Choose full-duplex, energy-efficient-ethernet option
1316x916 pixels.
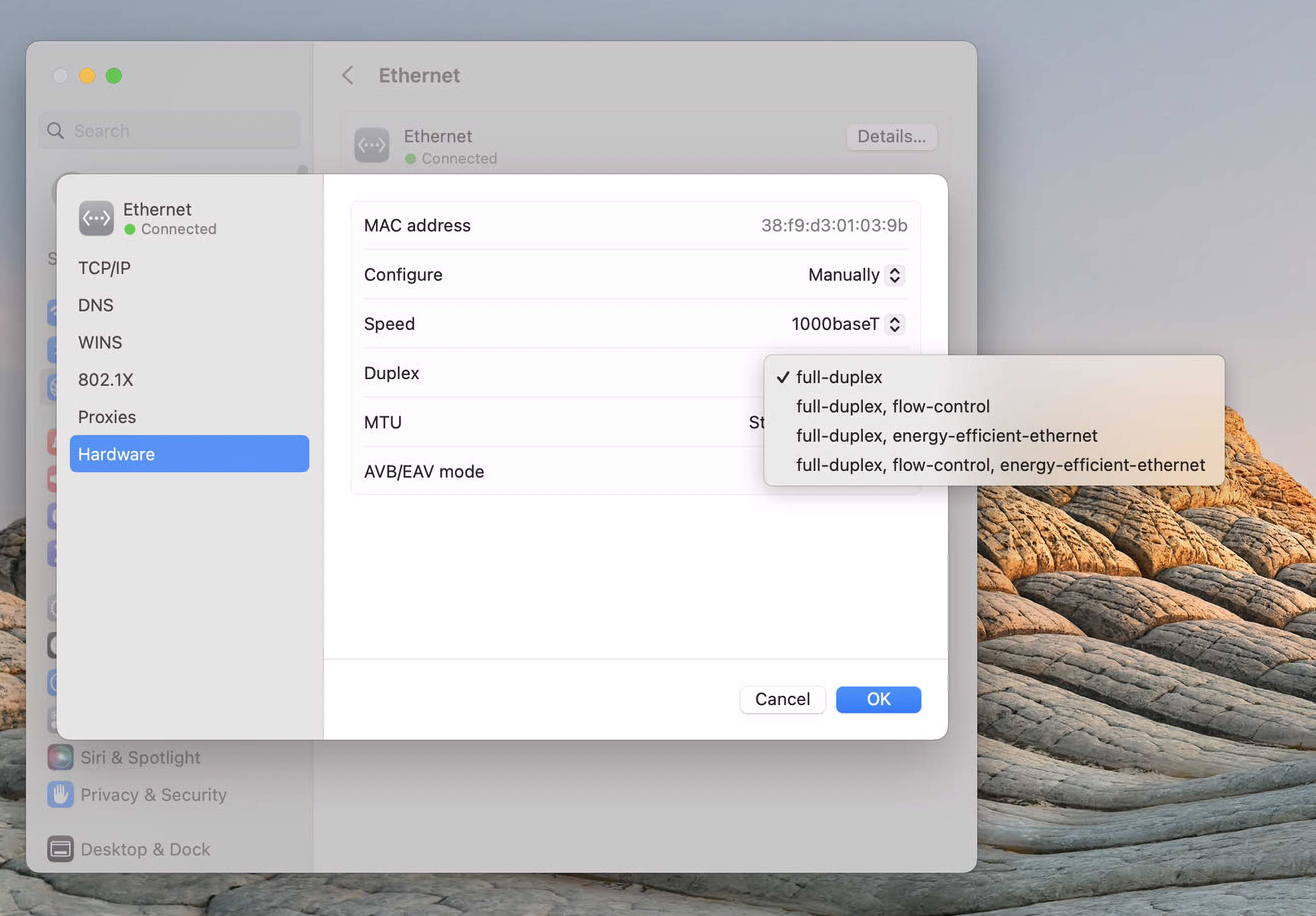pyautogui.click(x=994, y=436)
